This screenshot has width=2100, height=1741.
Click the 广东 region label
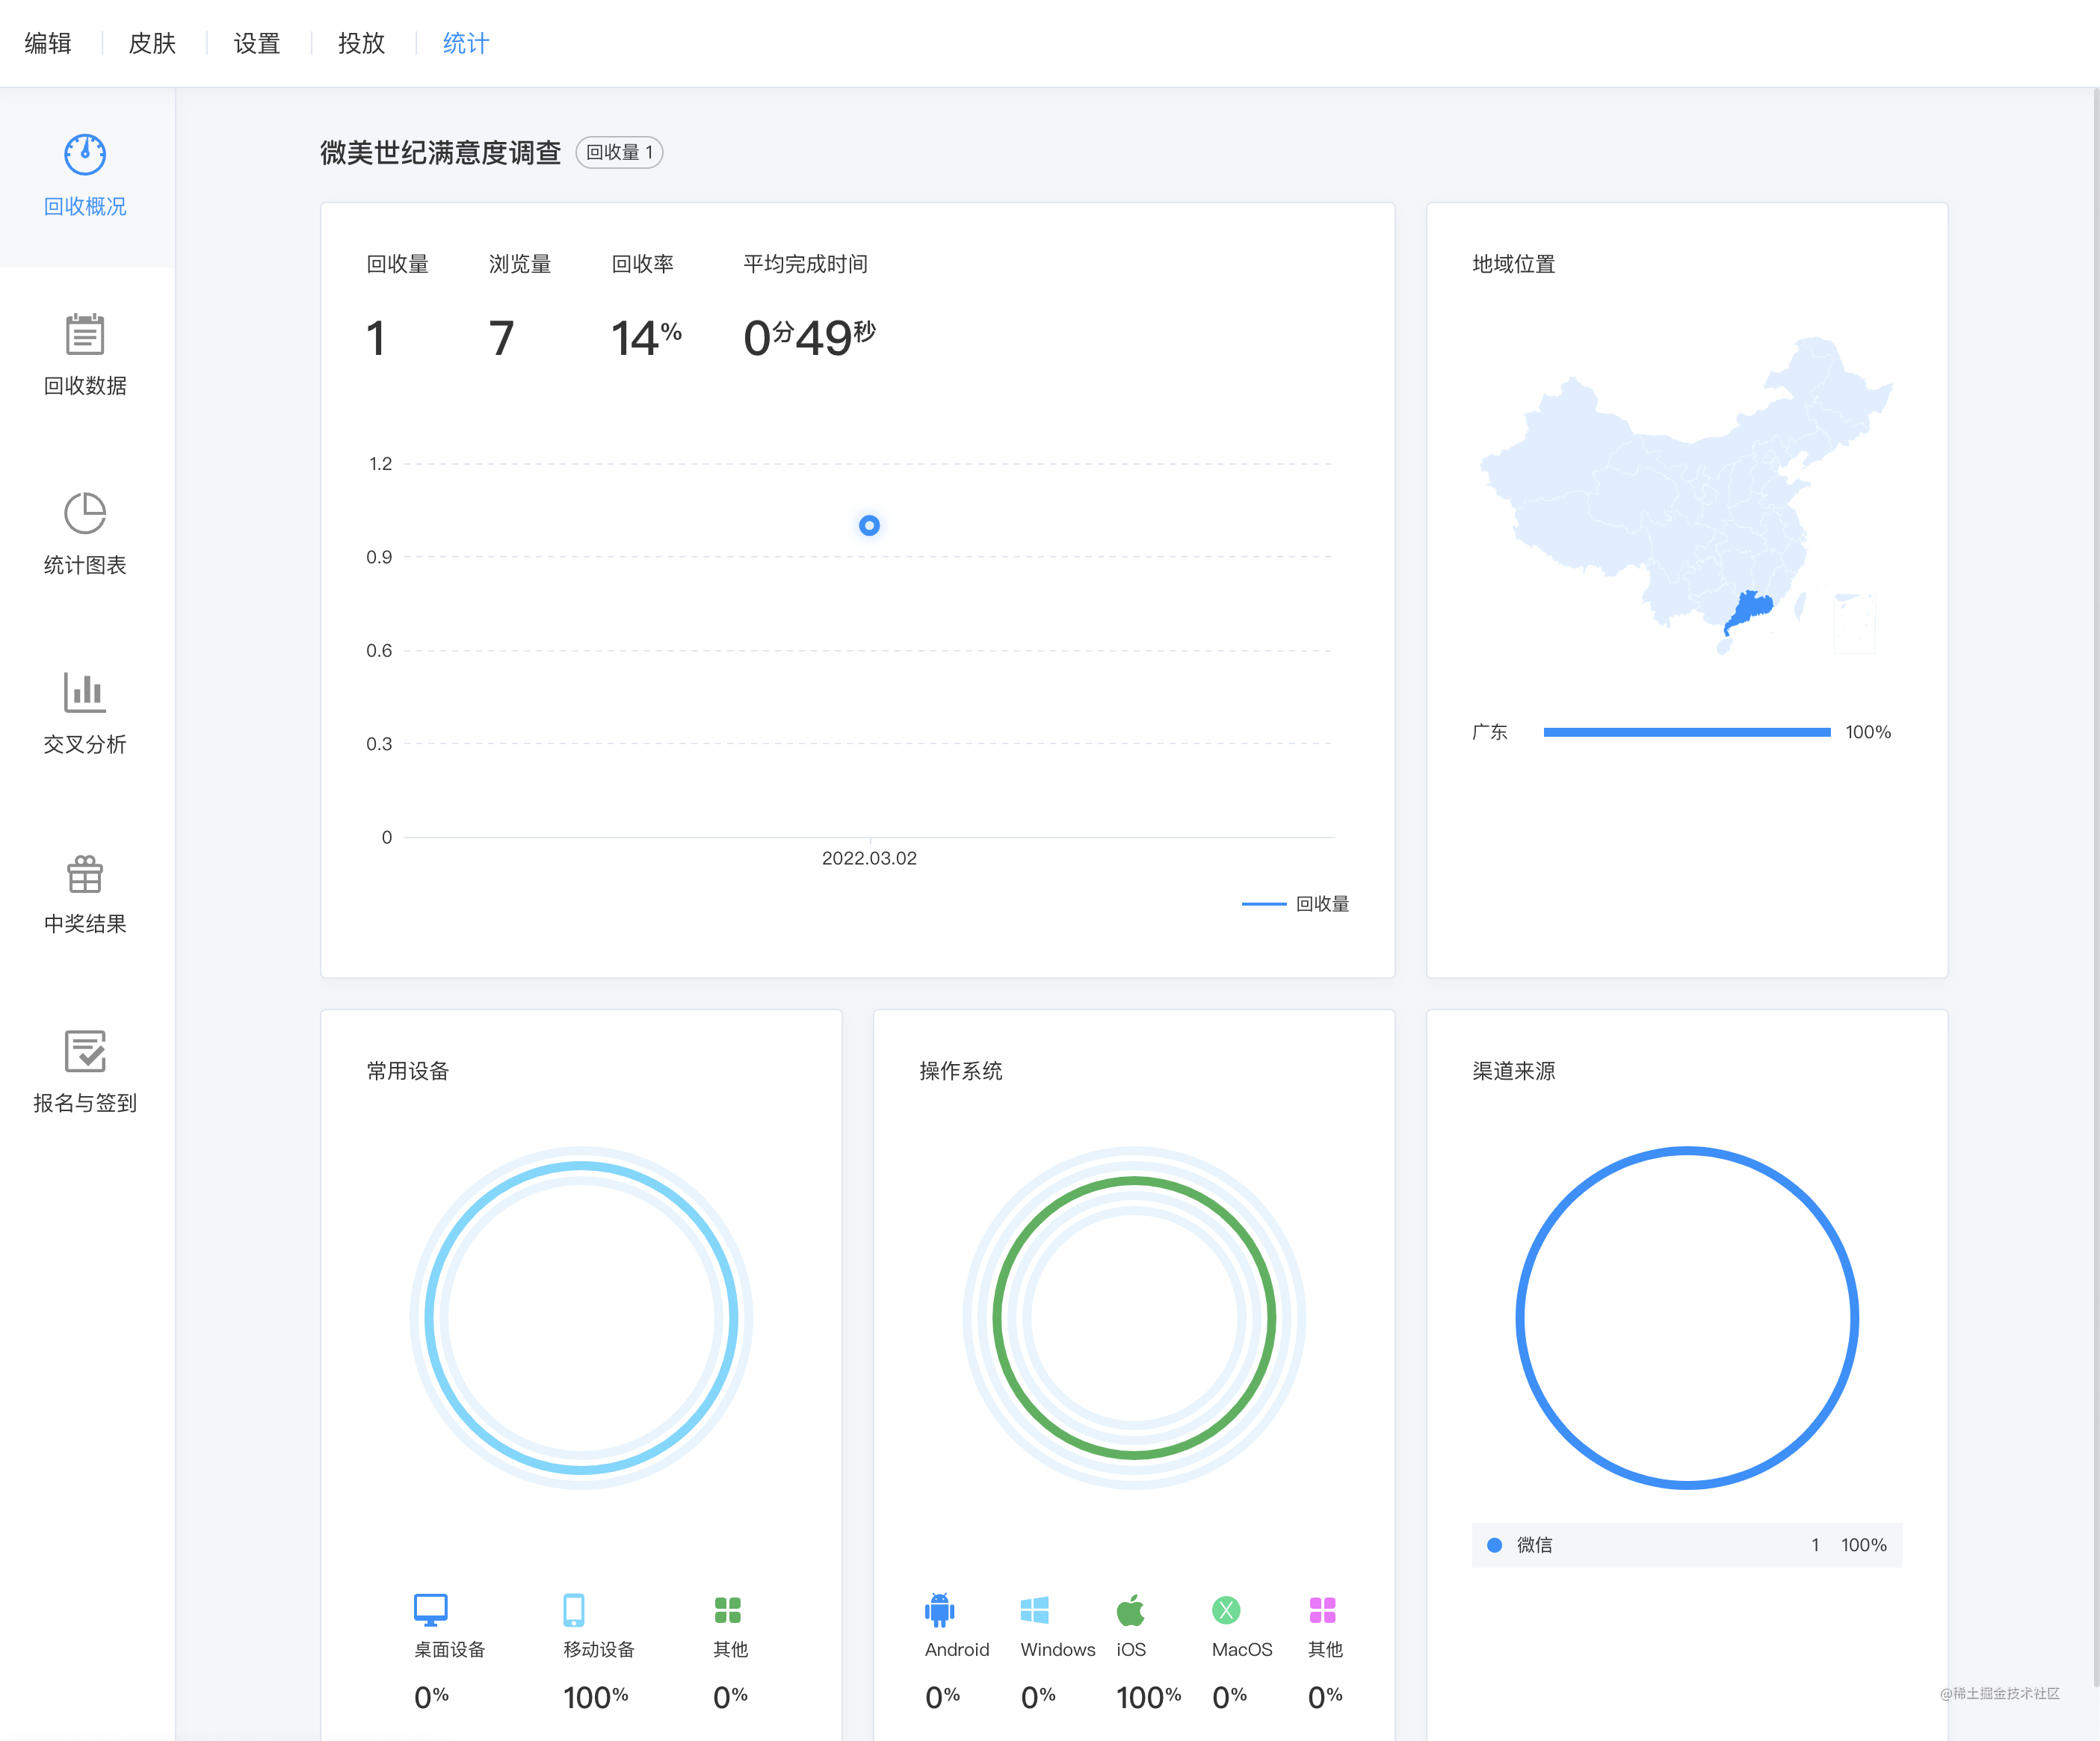tap(1489, 732)
